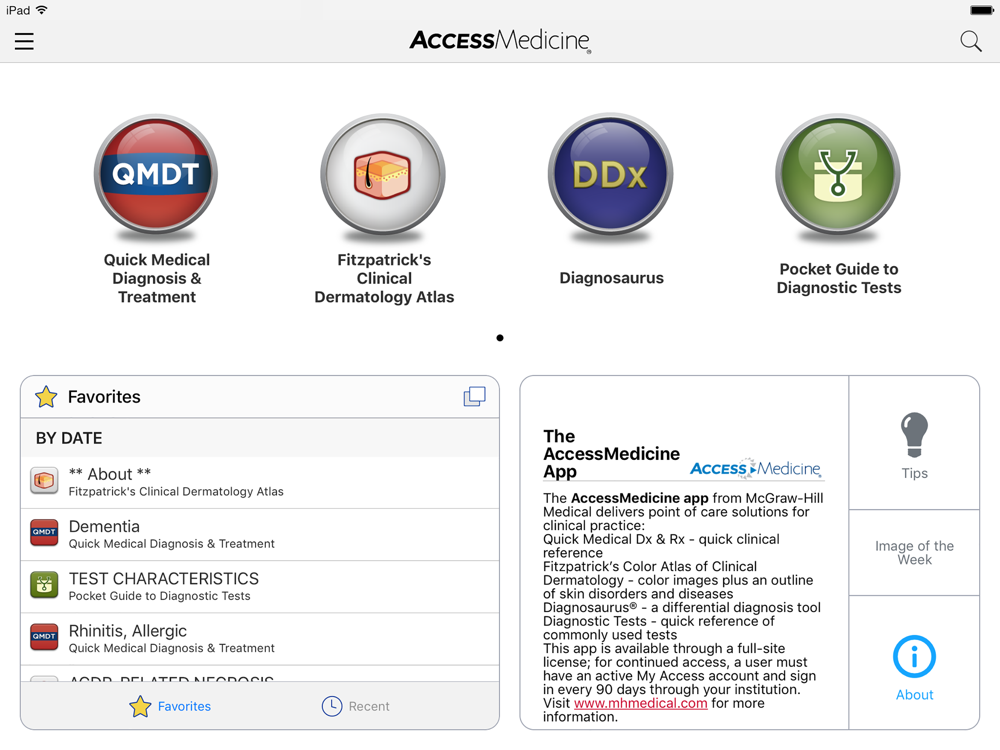Click the page indicator dot
This screenshot has width=1000, height=750.
[x=500, y=338]
